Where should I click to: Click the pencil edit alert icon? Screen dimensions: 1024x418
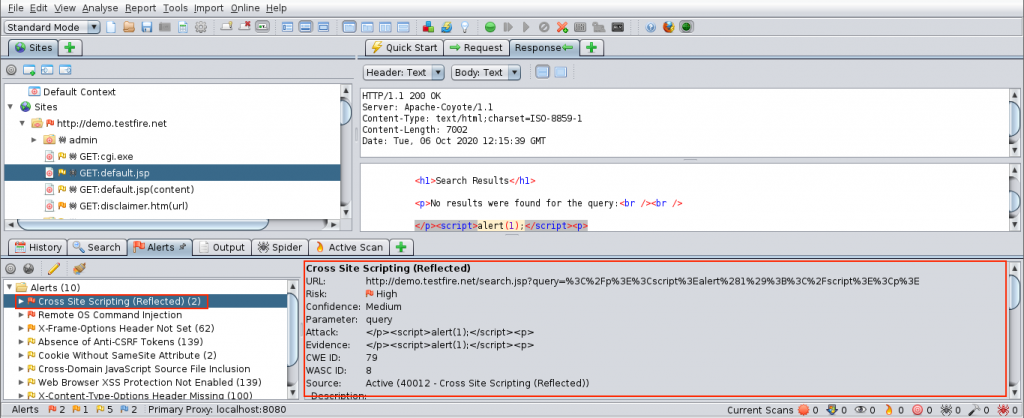pyautogui.click(x=54, y=268)
